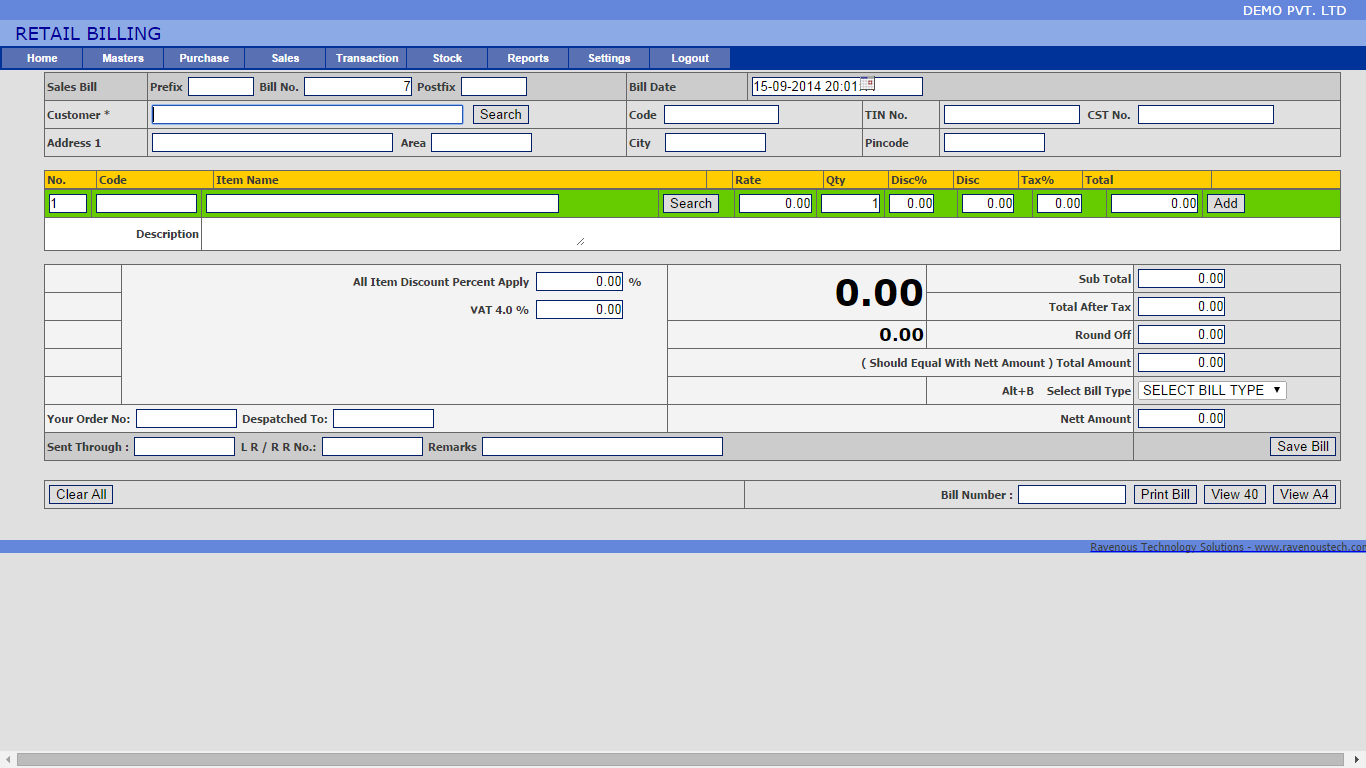This screenshot has height=768, width=1366.
Task: Expand the Select Bill Type dropdown
Action: click(1211, 390)
